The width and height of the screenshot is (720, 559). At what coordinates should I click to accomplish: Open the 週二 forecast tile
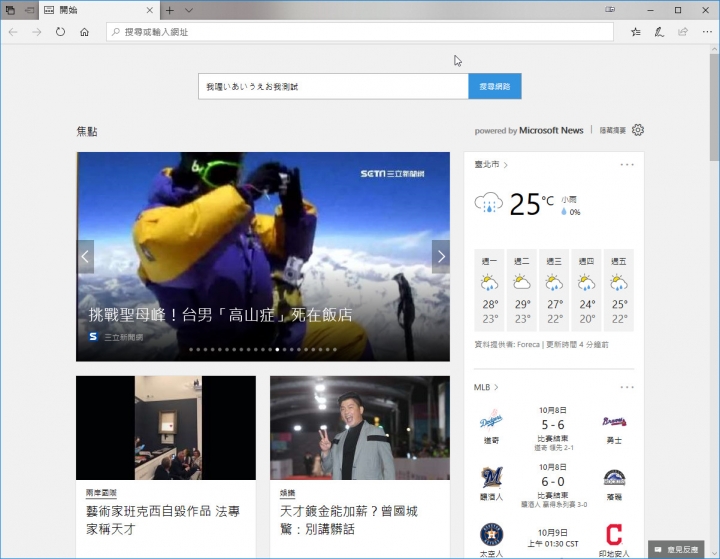522,290
